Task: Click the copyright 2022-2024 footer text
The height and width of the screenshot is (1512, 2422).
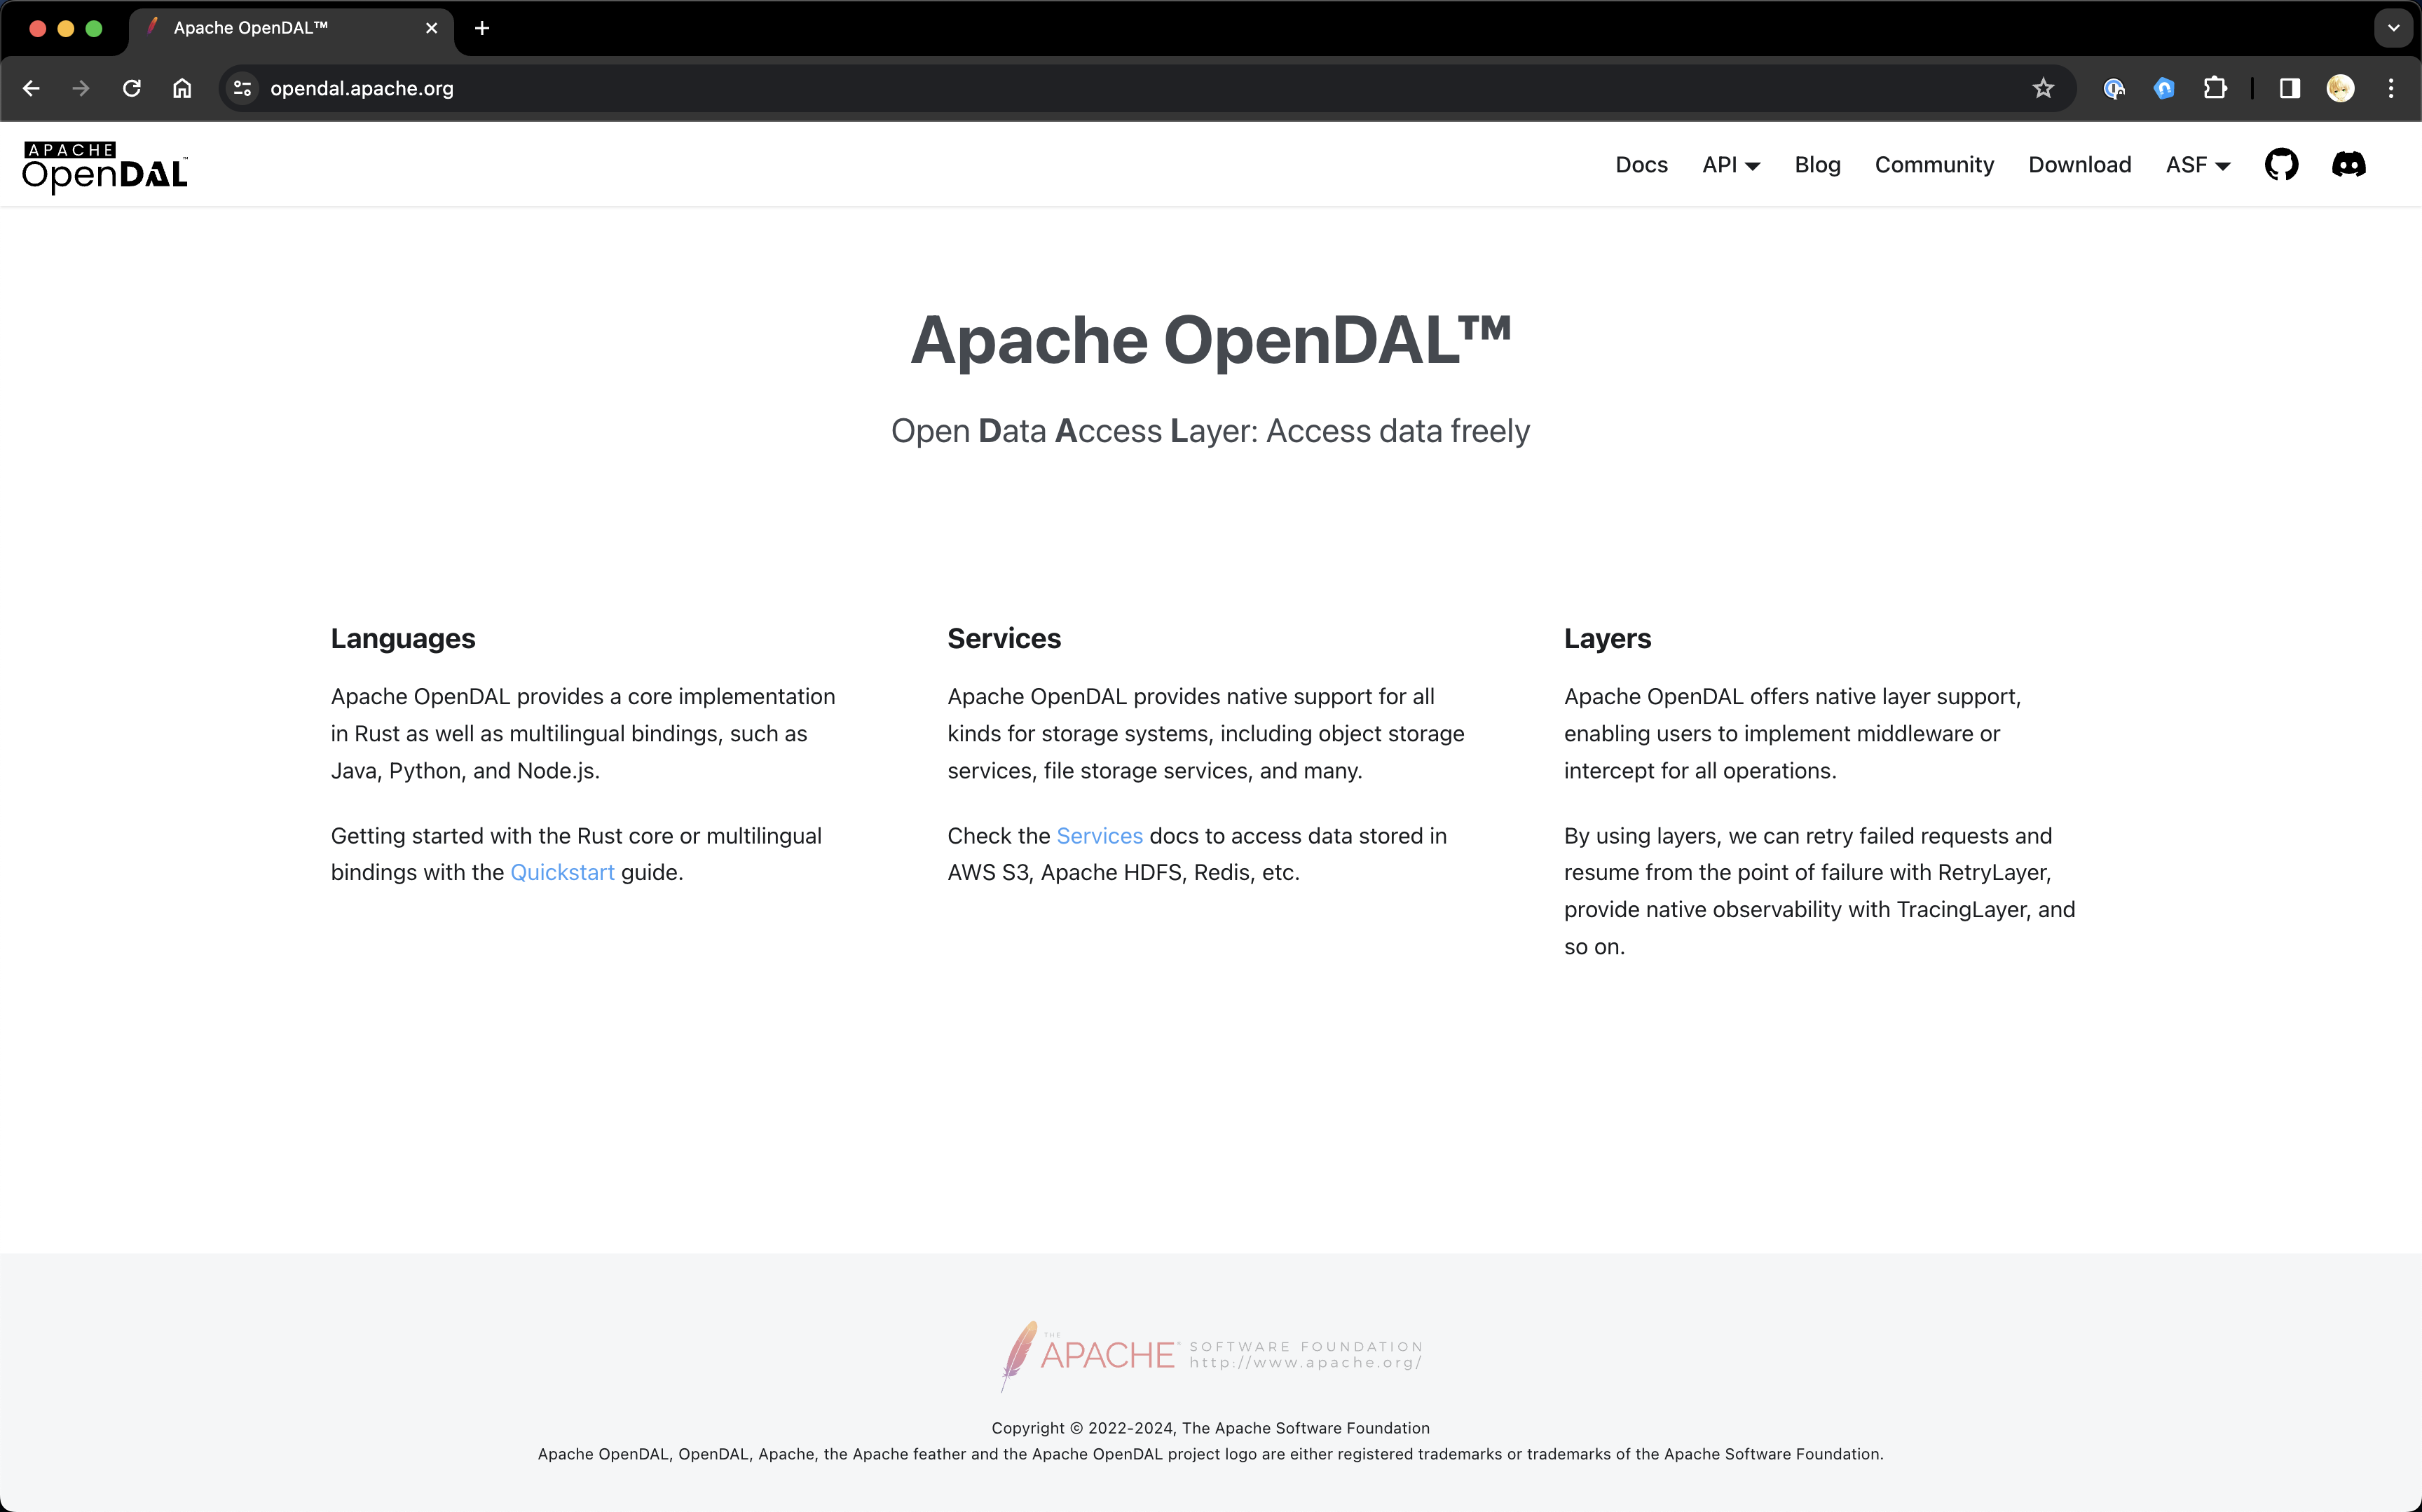Action: click(1210, 1428)
